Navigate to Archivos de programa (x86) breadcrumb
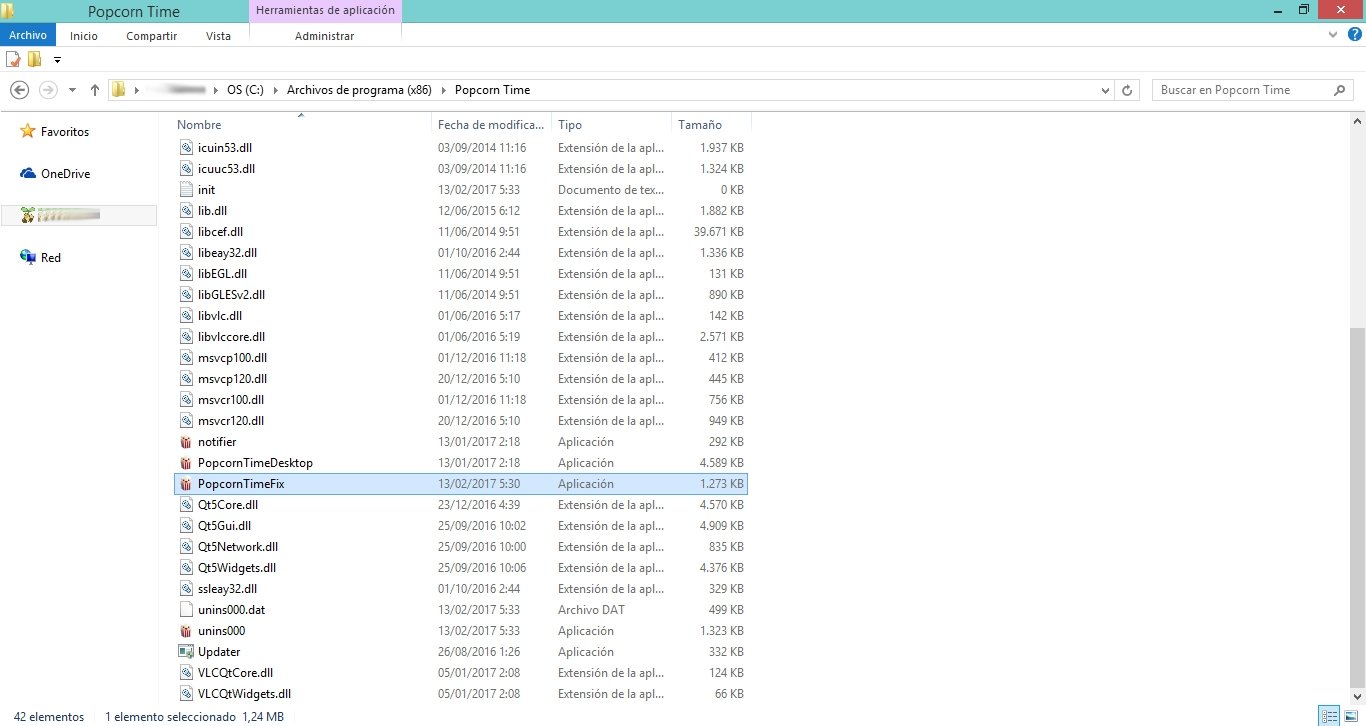 tap(359, 90)
